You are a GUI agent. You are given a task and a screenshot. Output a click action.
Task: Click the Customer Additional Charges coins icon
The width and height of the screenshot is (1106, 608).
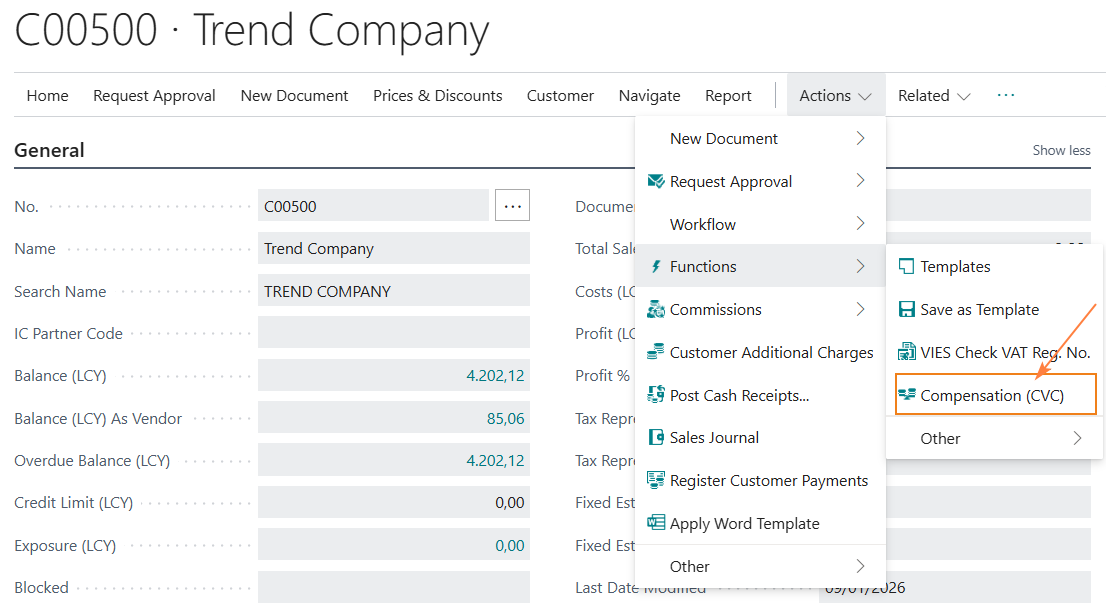pos(656,352)
